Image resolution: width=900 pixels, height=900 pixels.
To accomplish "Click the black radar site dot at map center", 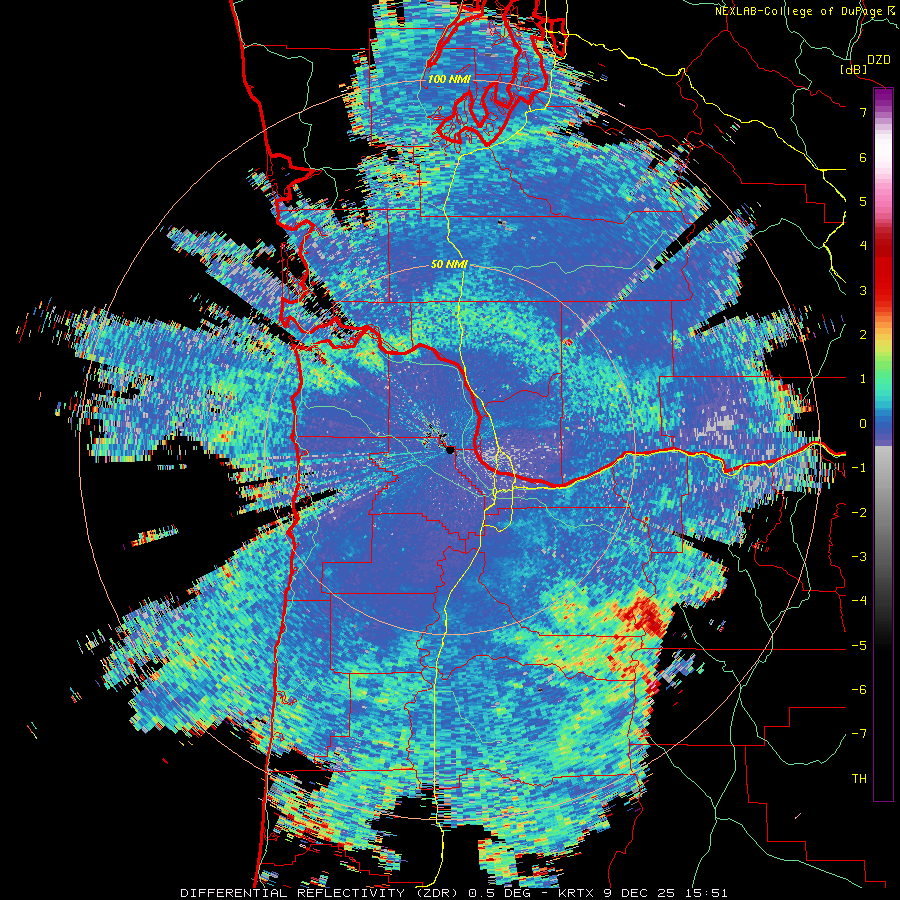I will (x=451, y=450).
